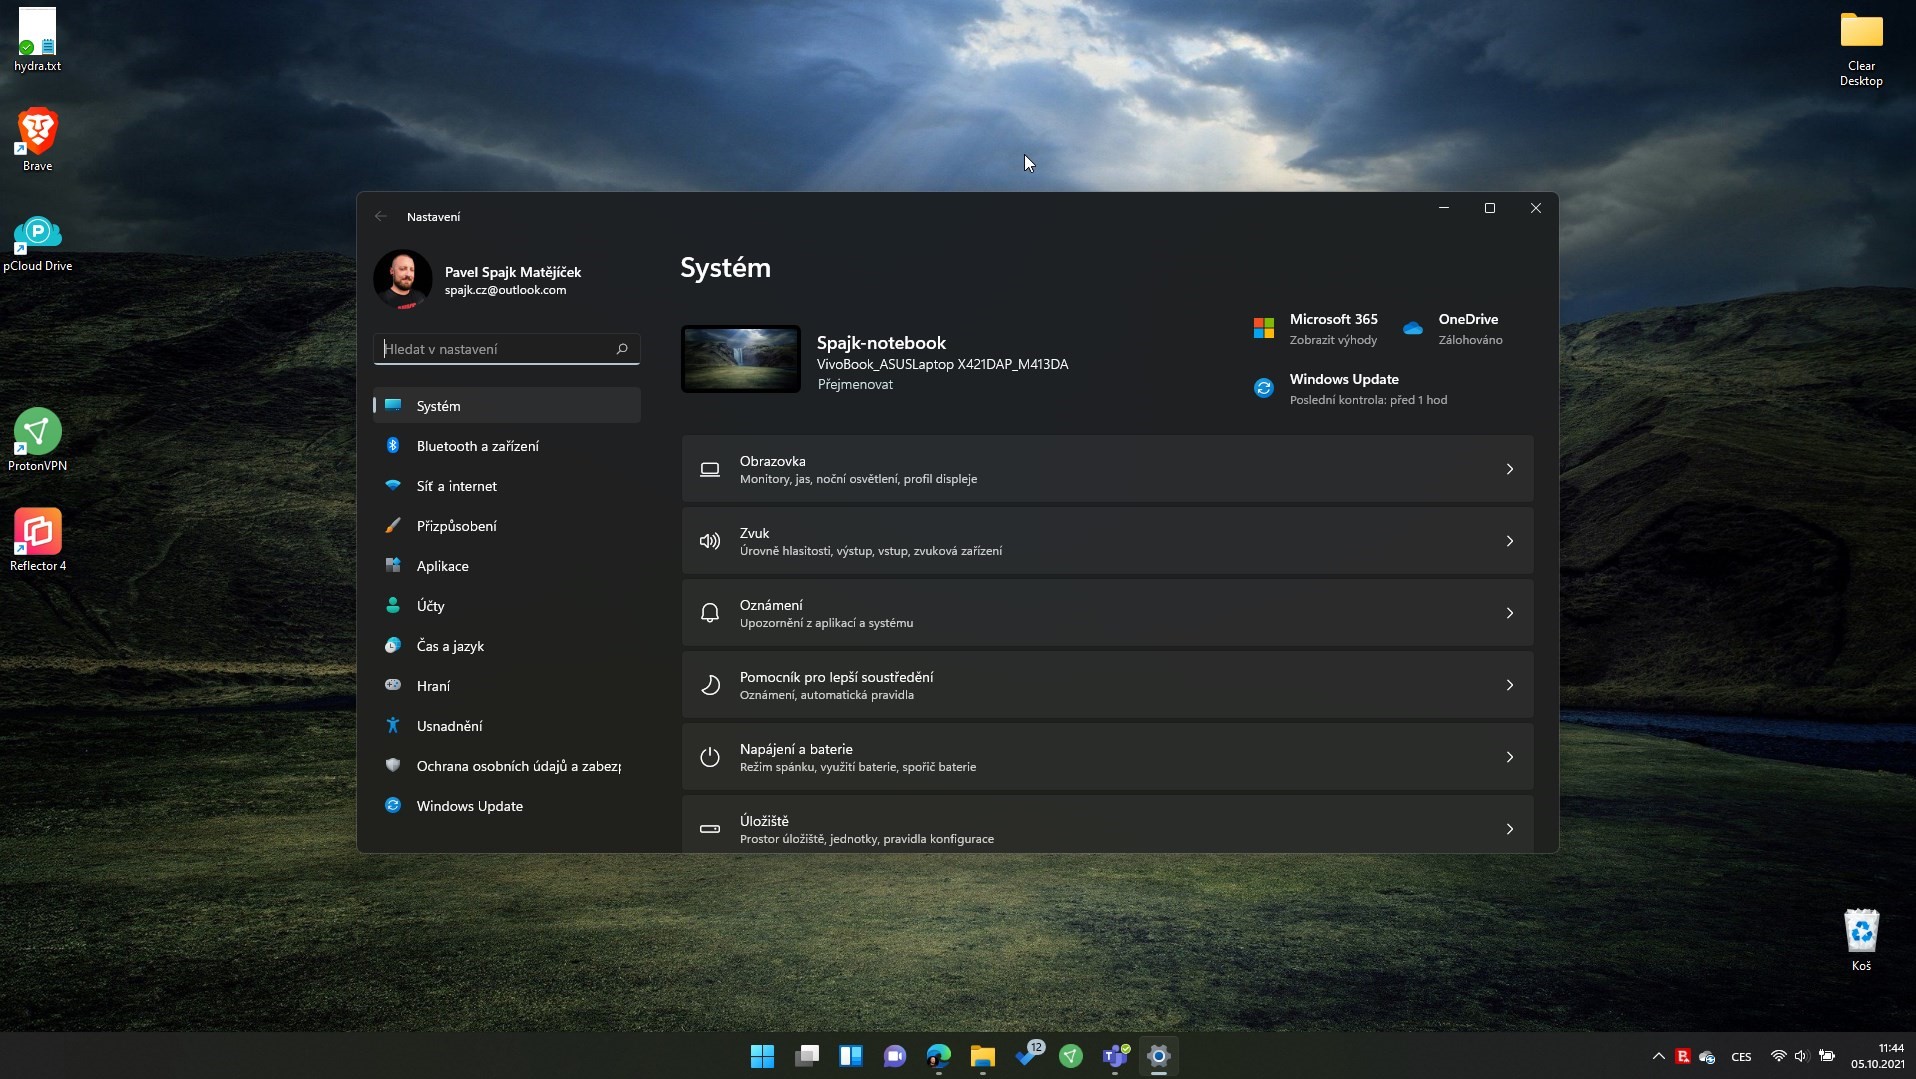Screen dimensions: 1916x1079
Task: Click the privacy shield icon in sidebar
Action: click(x=393, y=765)
